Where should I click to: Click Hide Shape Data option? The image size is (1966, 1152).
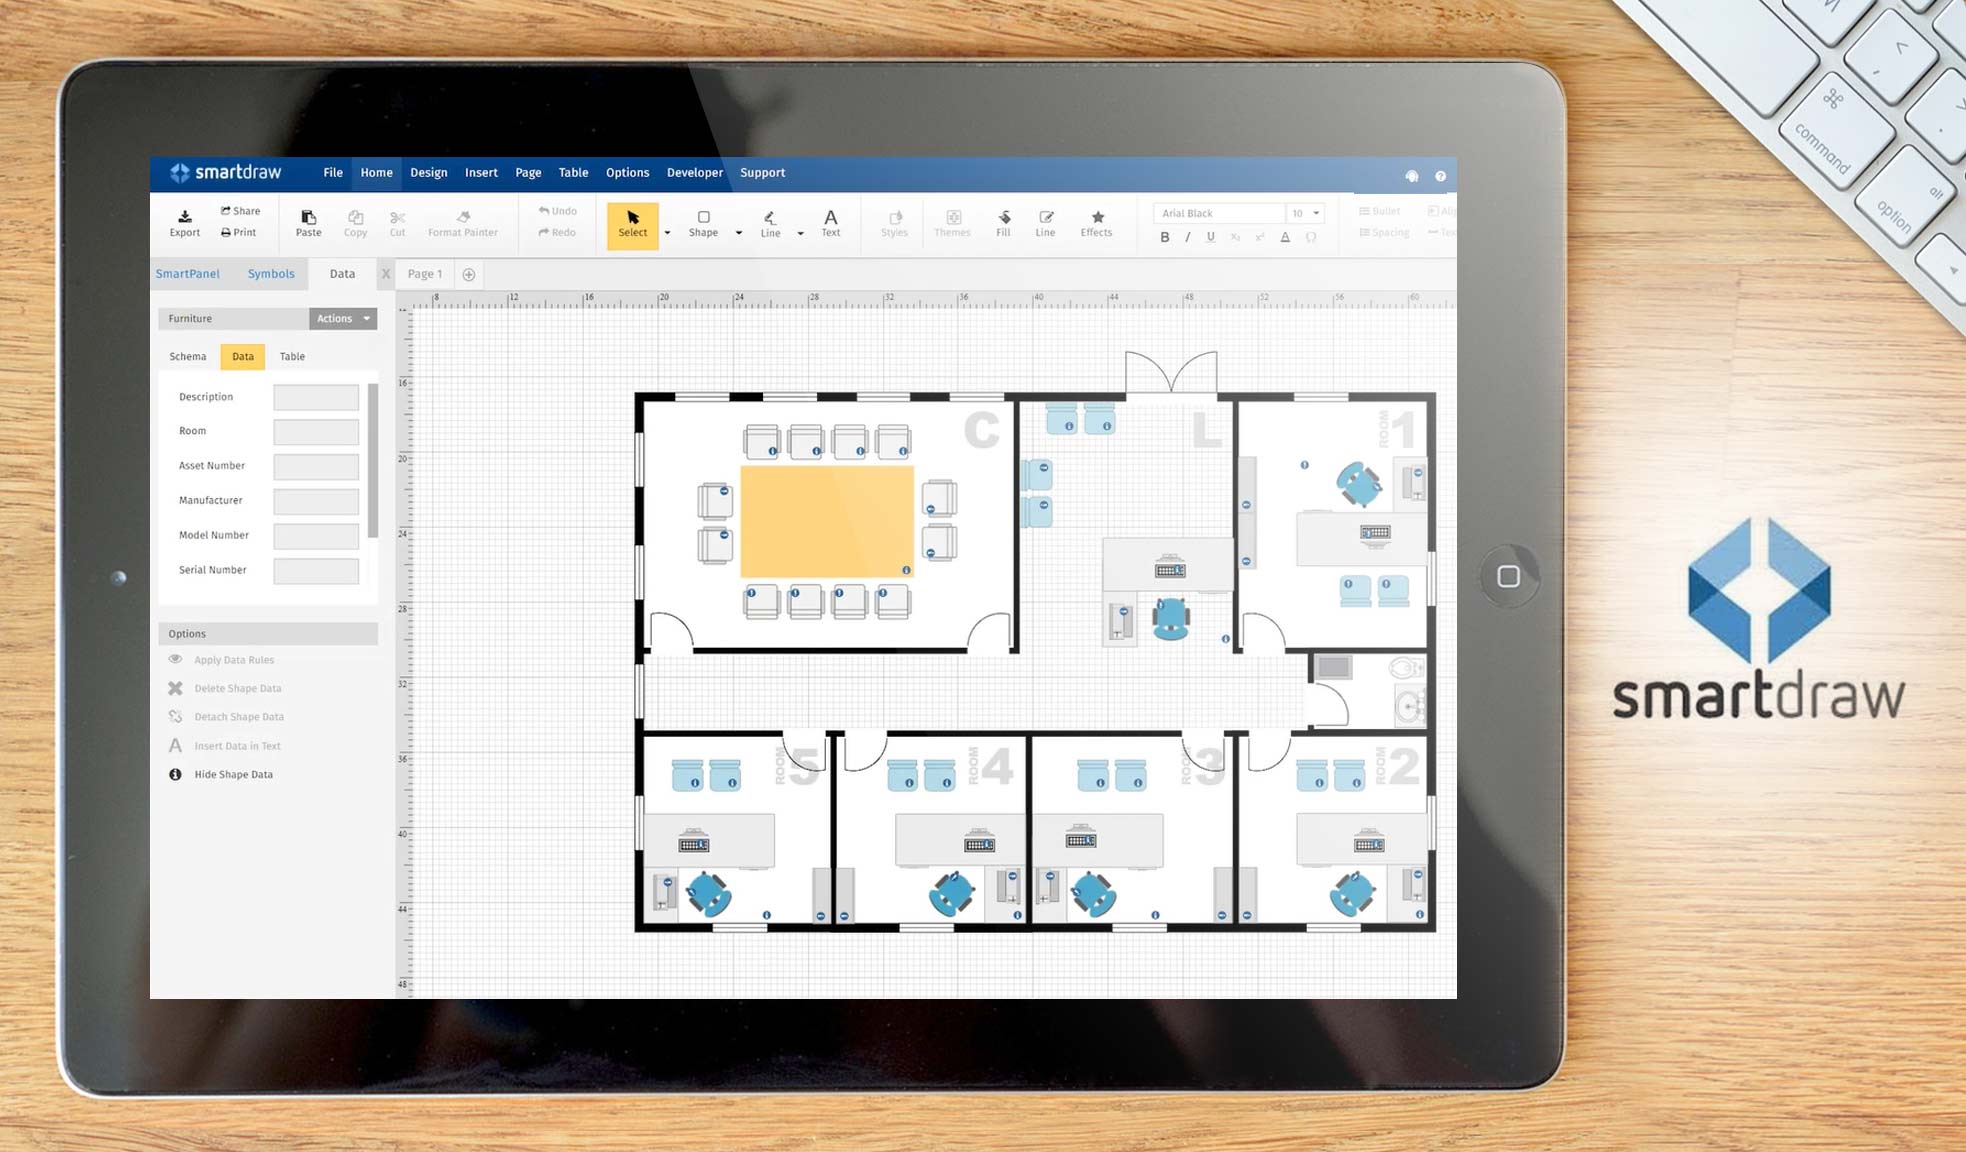tap(233, 773)
